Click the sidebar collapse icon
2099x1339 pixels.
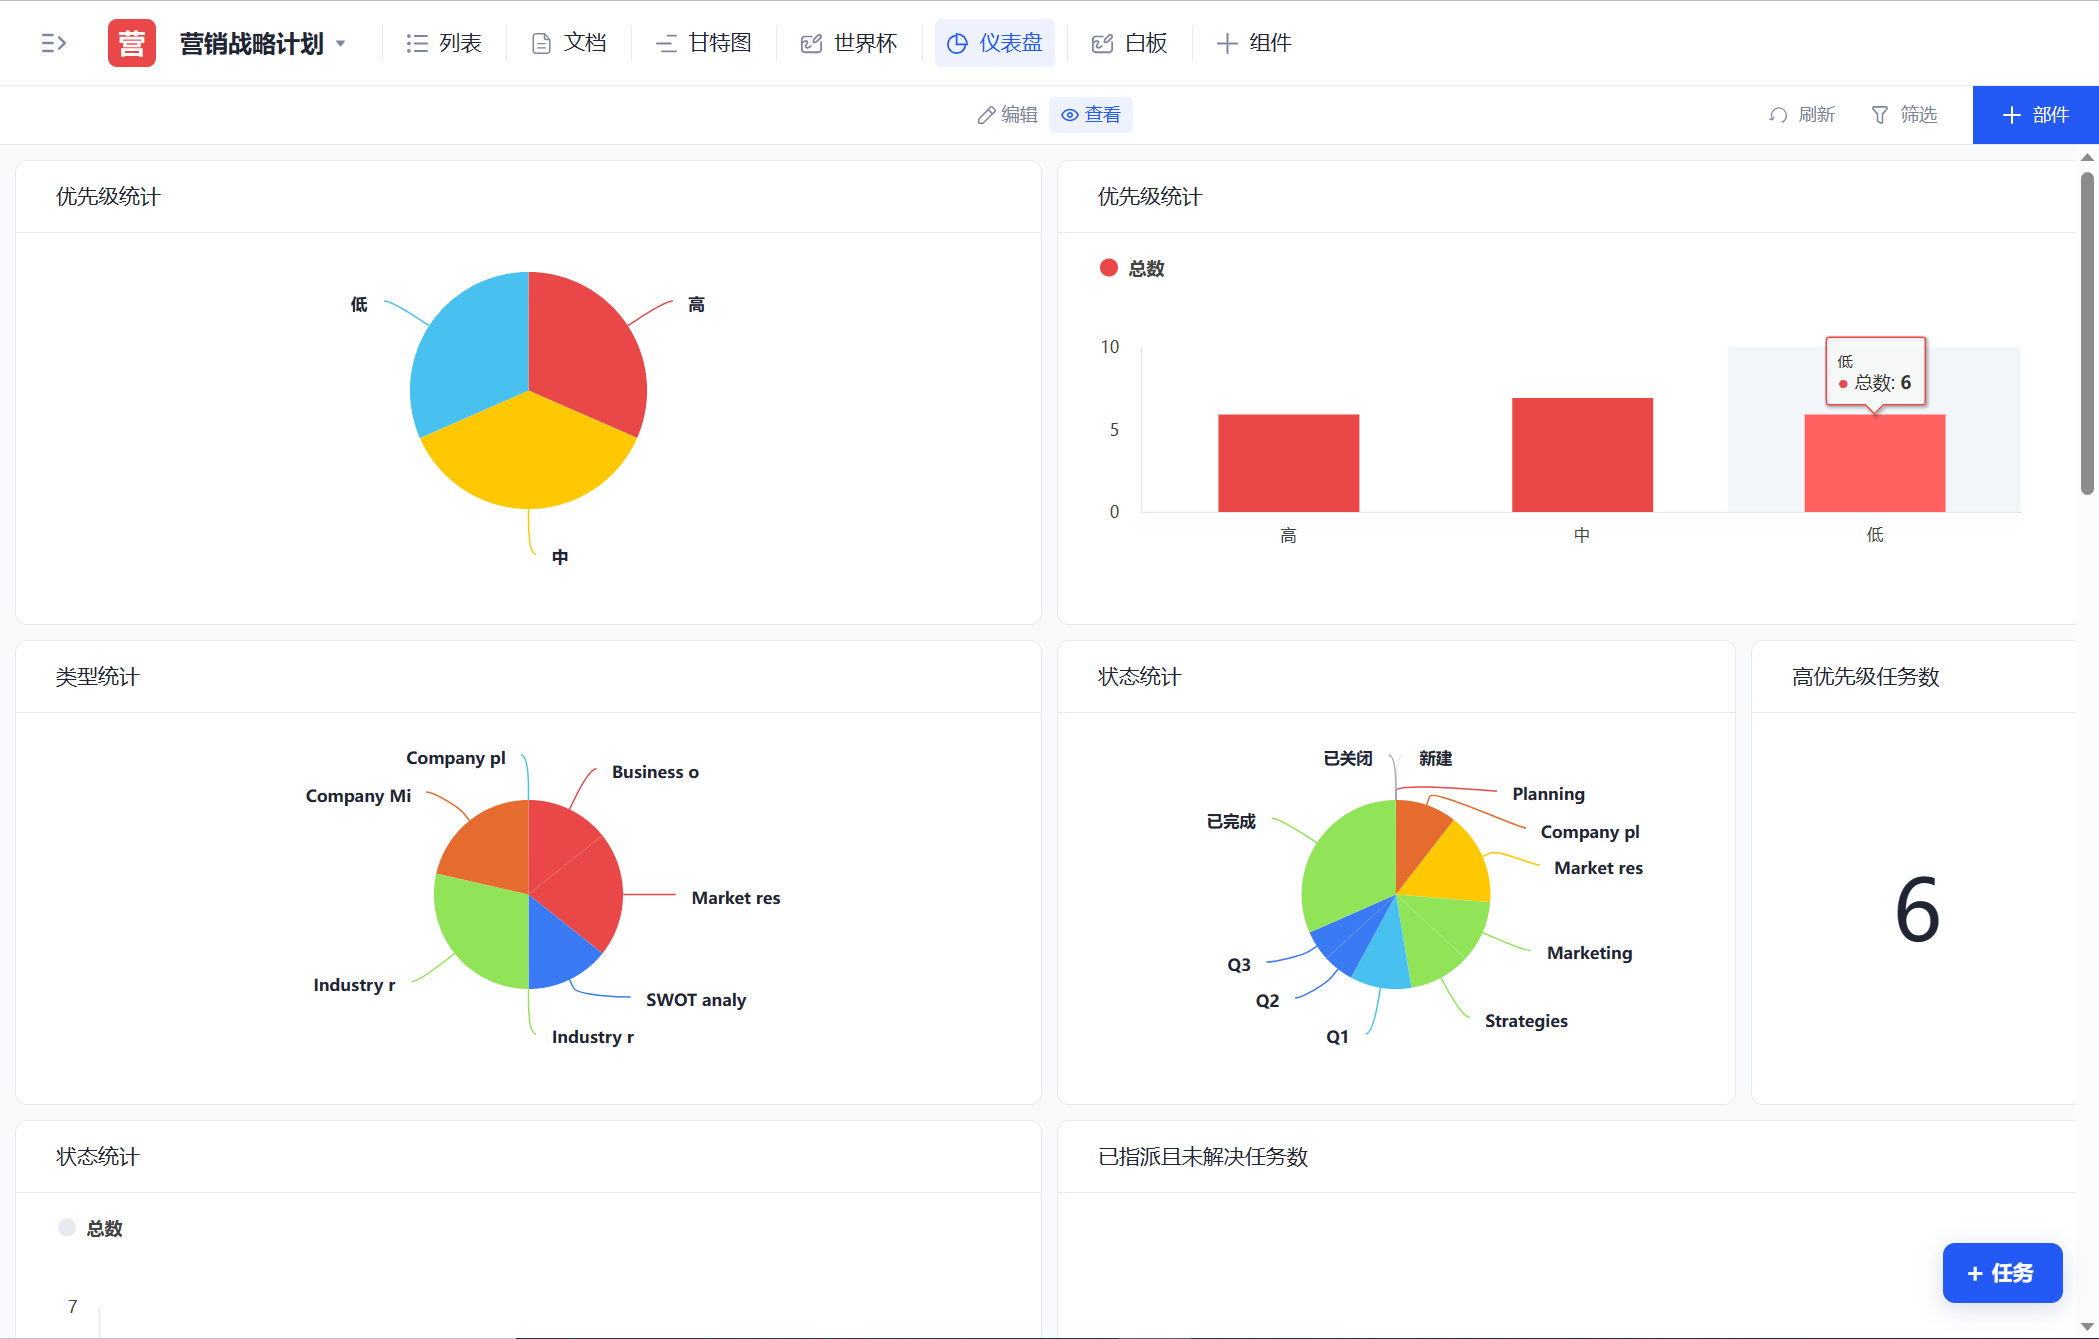pos(53,43)
